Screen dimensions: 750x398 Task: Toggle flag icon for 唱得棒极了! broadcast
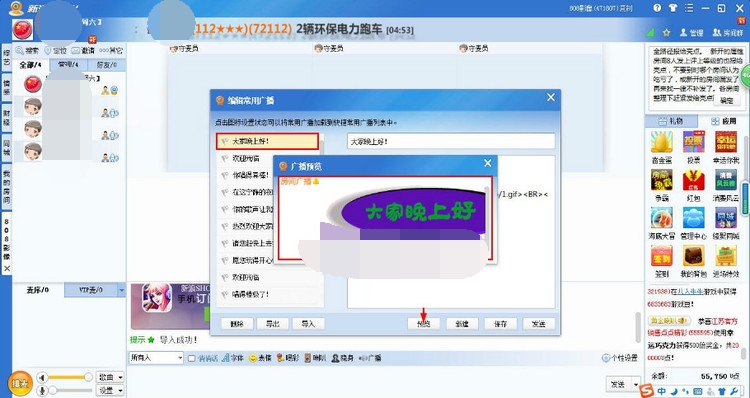tap(224, 295)
